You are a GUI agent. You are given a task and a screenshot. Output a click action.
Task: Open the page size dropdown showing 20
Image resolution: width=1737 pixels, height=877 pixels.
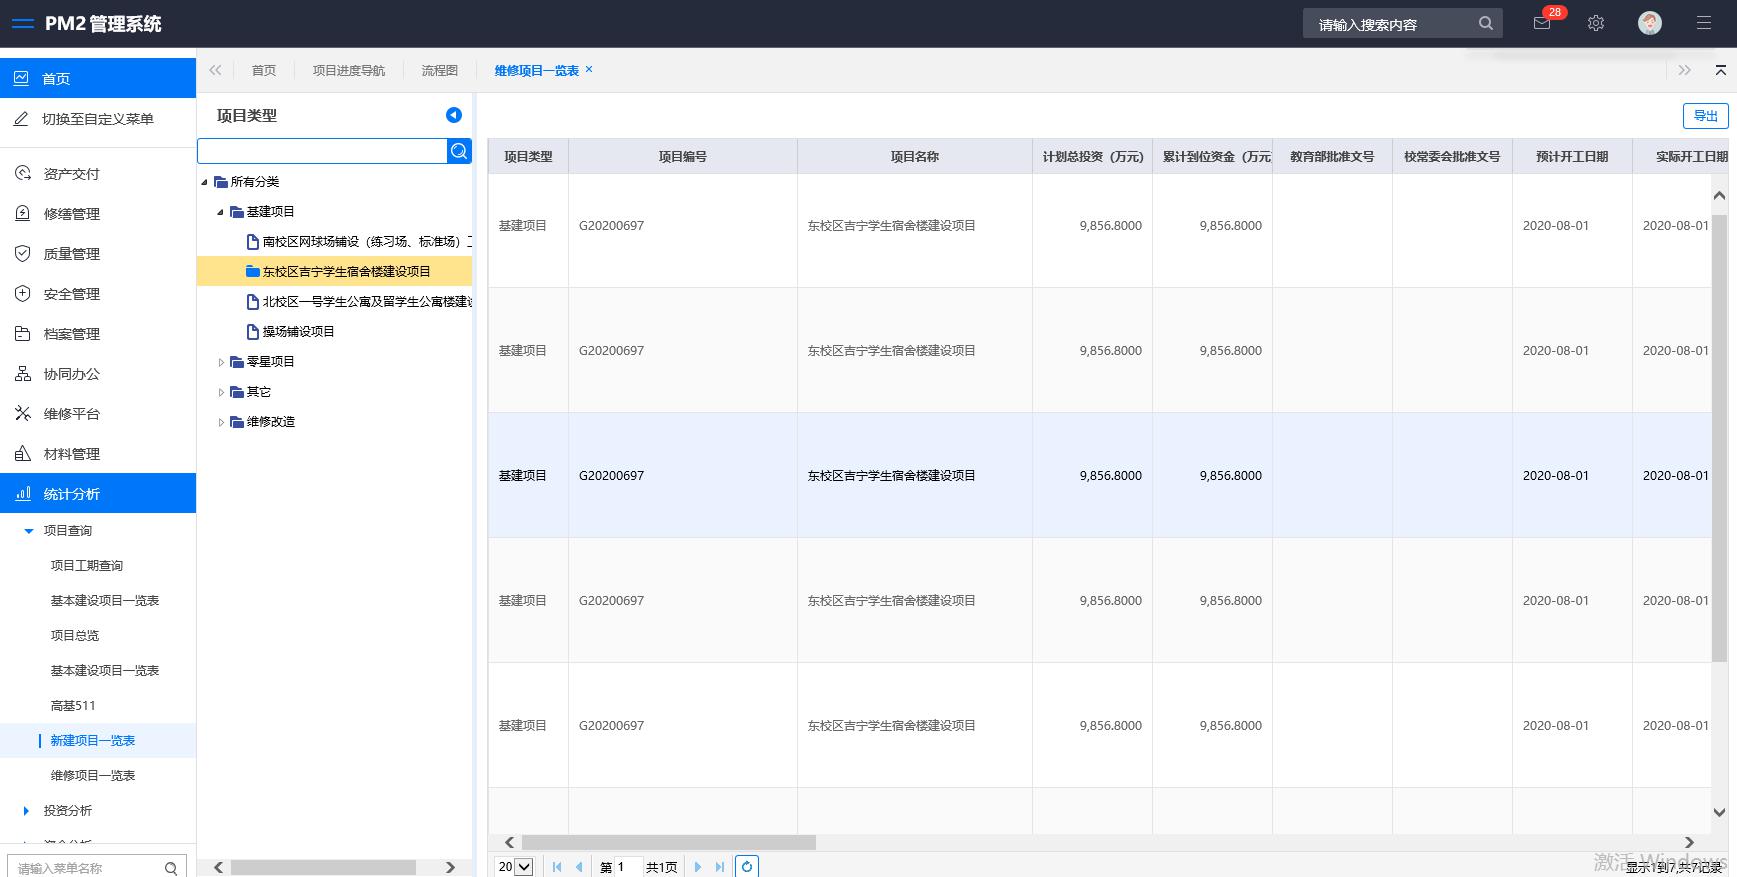click(514, 867)
